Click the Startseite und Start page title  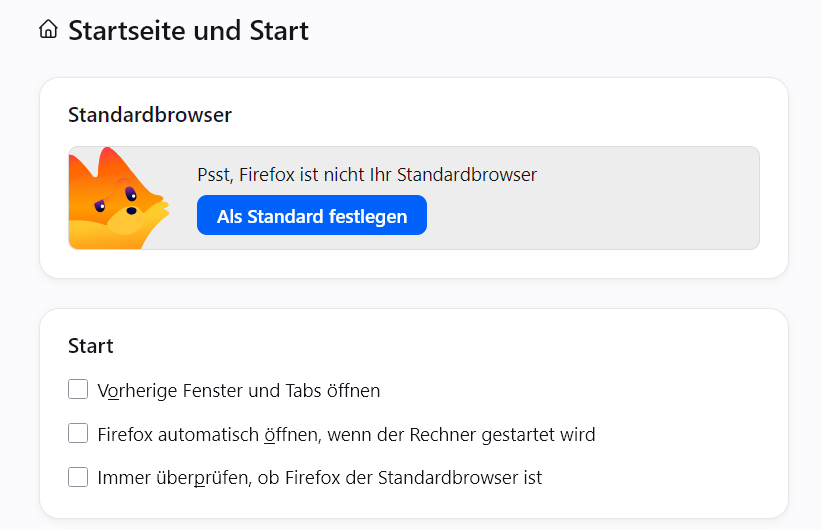188,30
